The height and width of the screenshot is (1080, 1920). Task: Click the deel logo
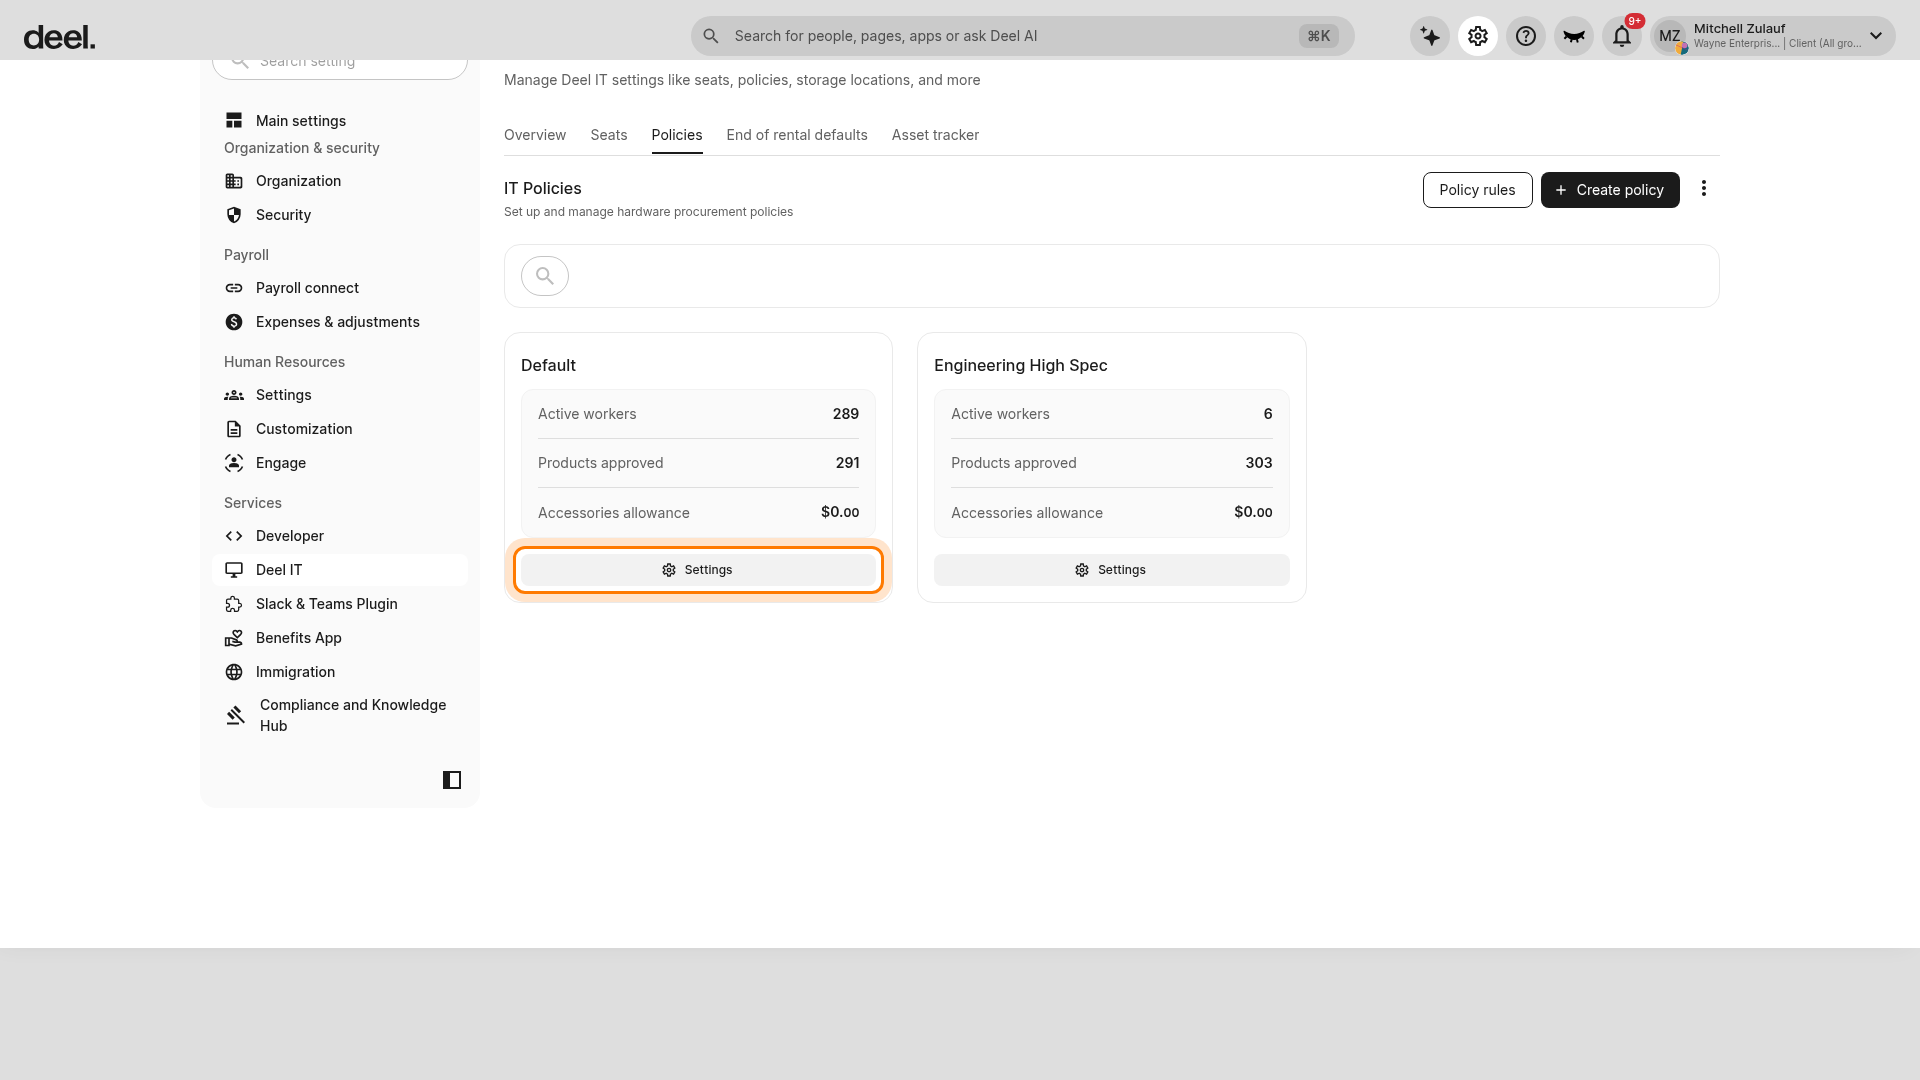tap(60, 38)
